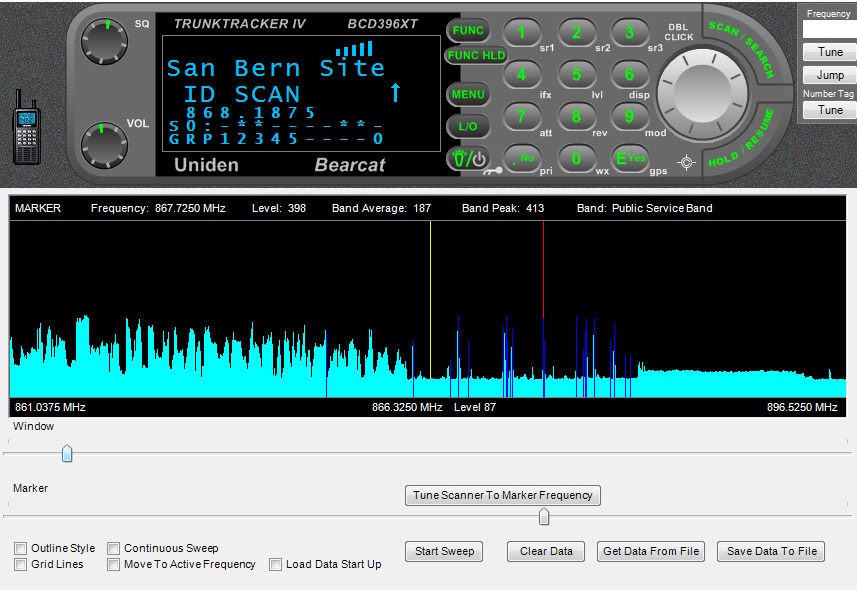
Task: Click the 'Band Peak: 413' readout
Action: click(503, 208)
